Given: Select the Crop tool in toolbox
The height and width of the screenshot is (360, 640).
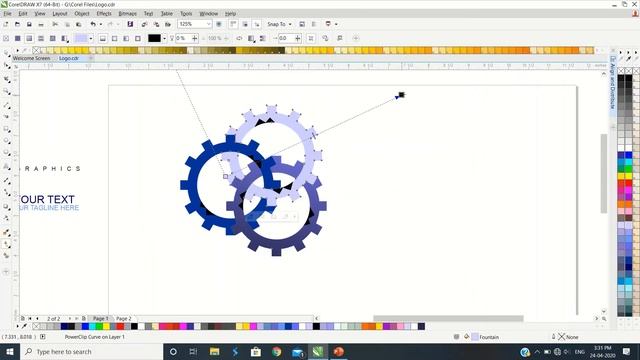Looking at the screenshot, I should coord(7,80).
